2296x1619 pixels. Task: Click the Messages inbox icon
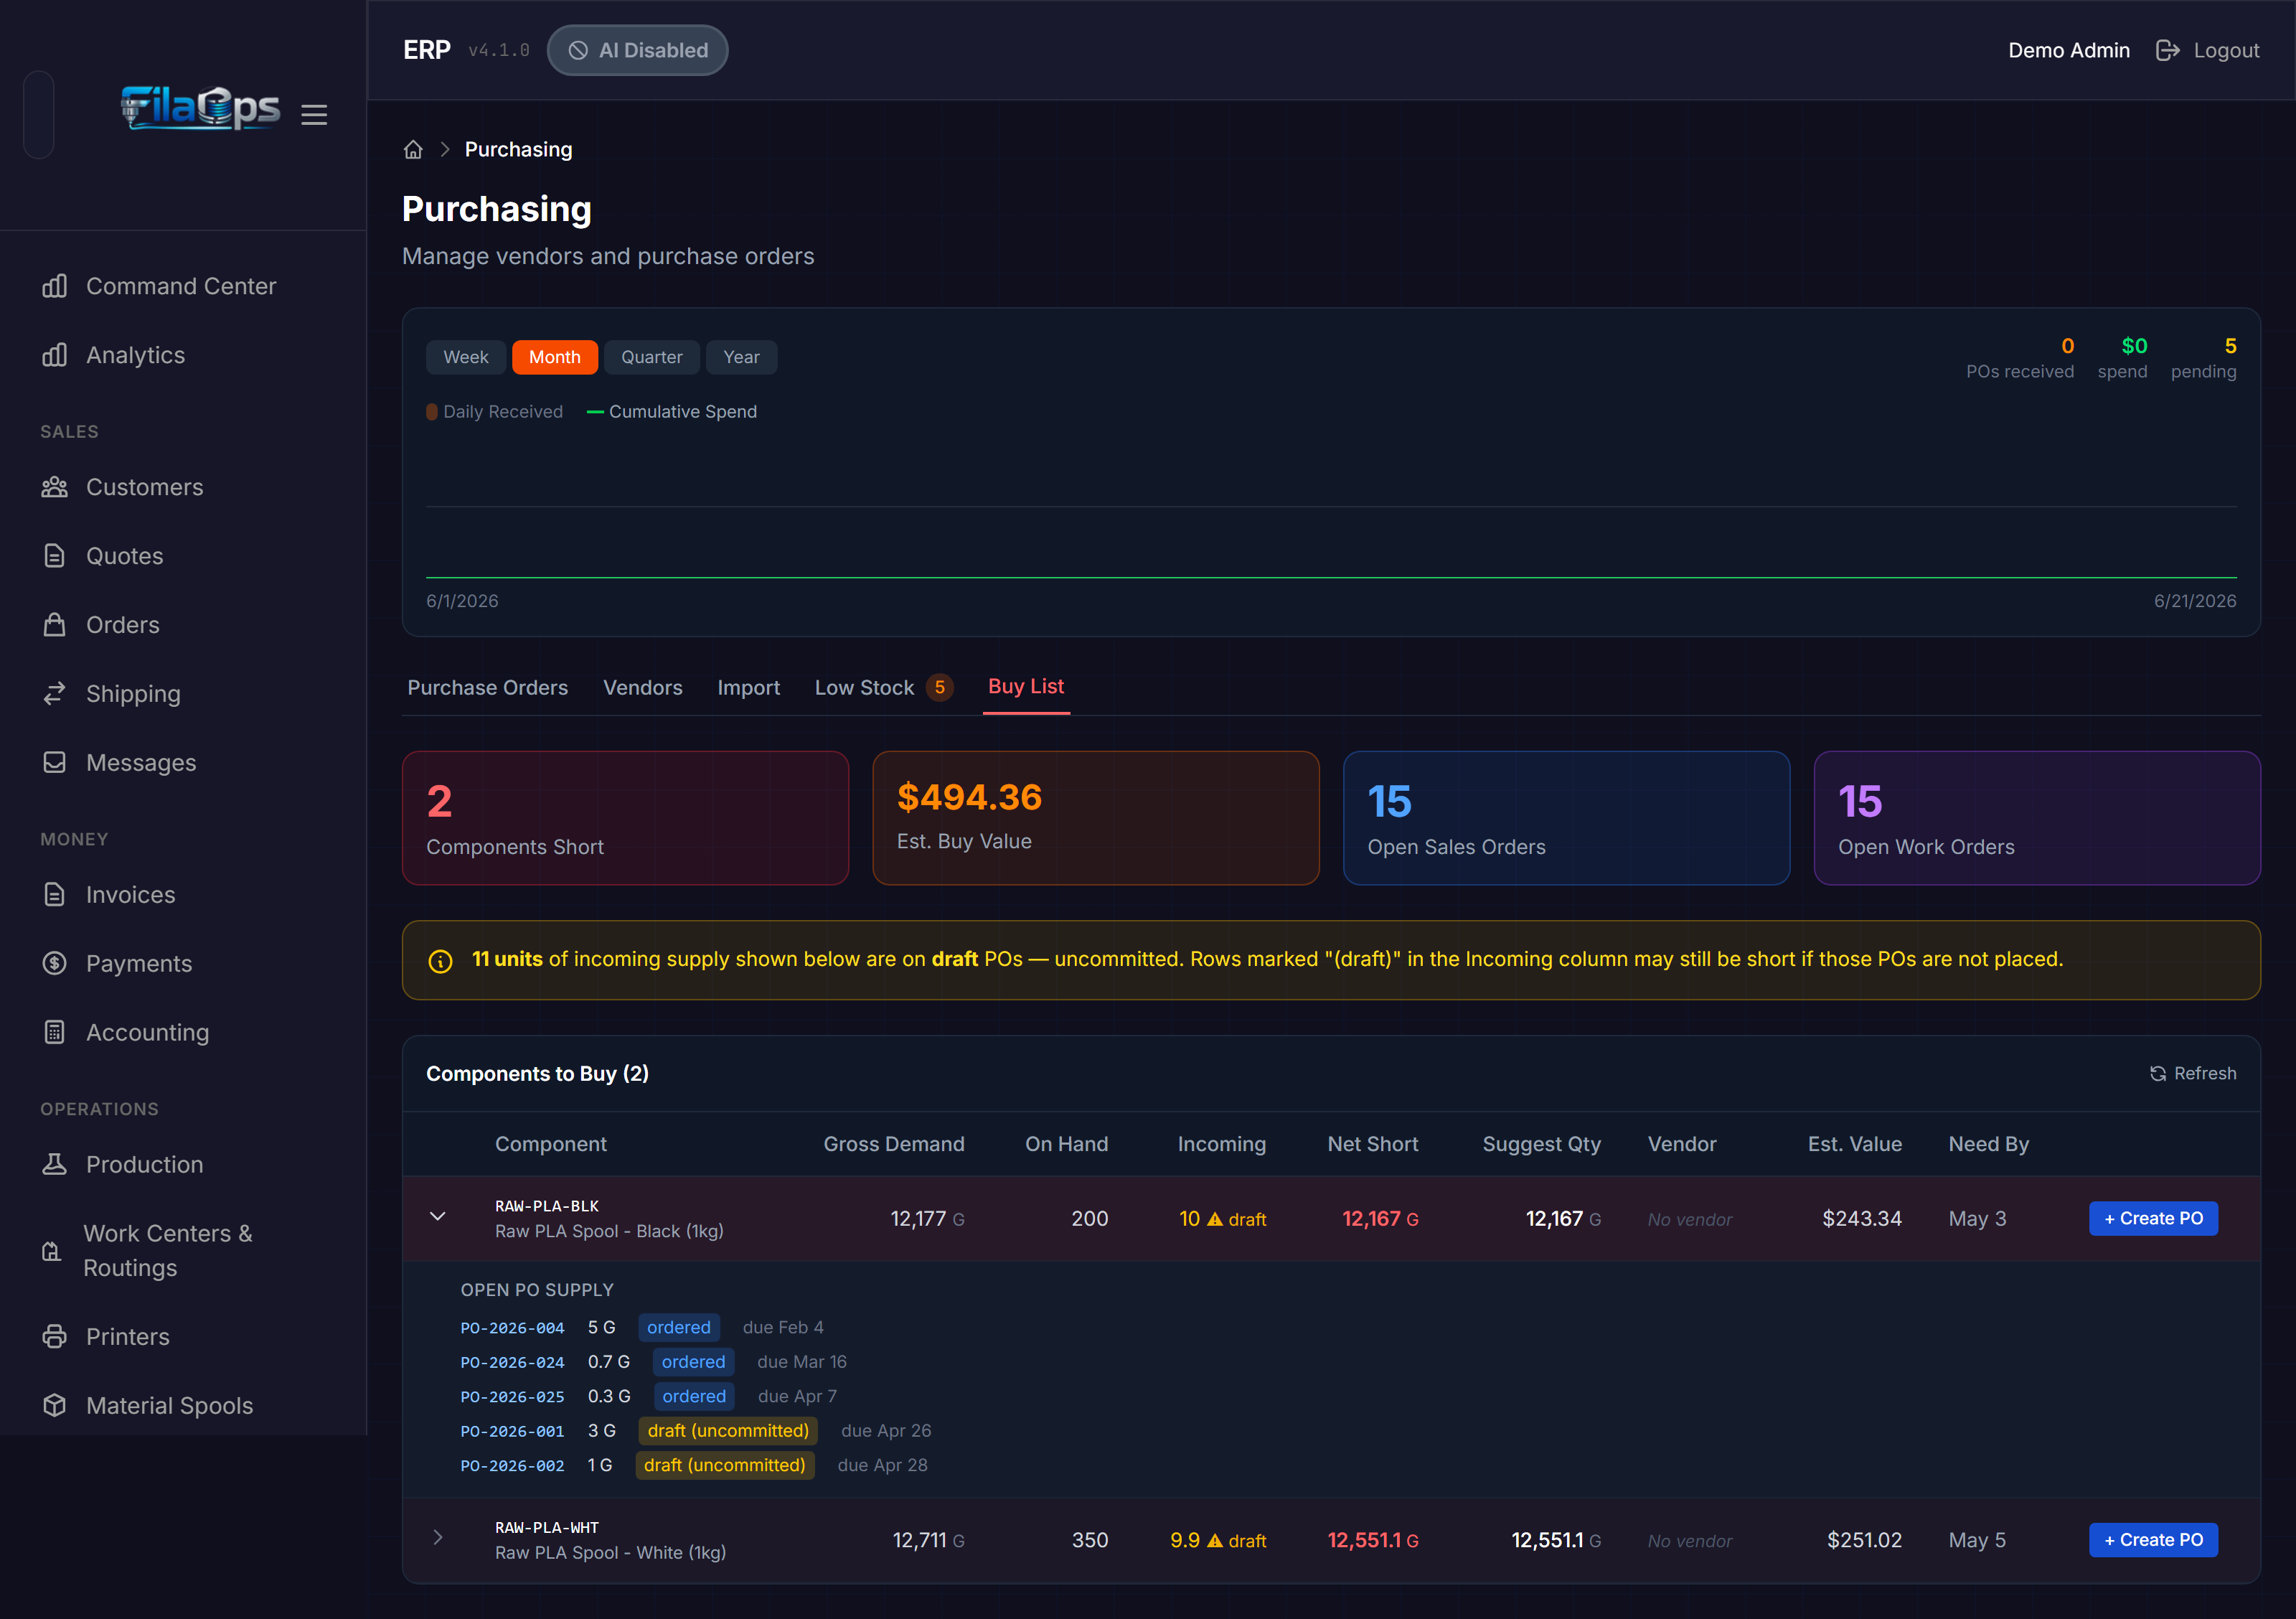click(54, 763)
